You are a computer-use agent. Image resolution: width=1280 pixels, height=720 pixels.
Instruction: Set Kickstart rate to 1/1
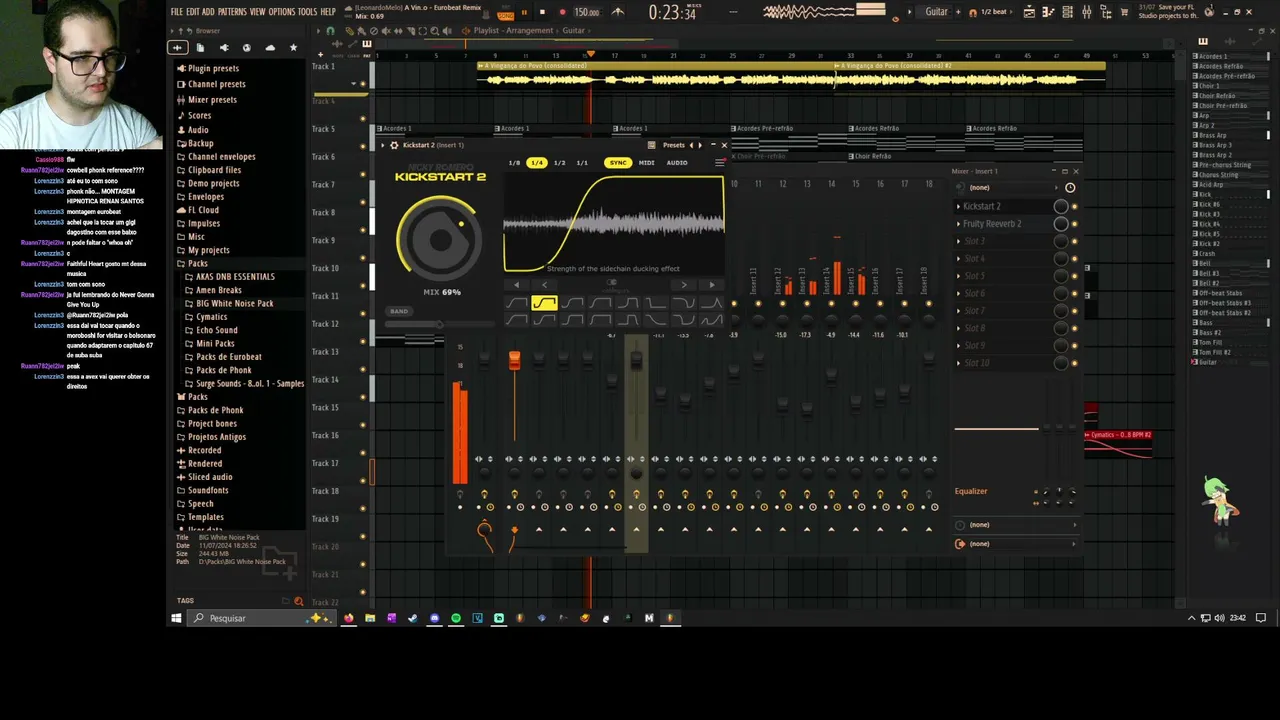582,163
